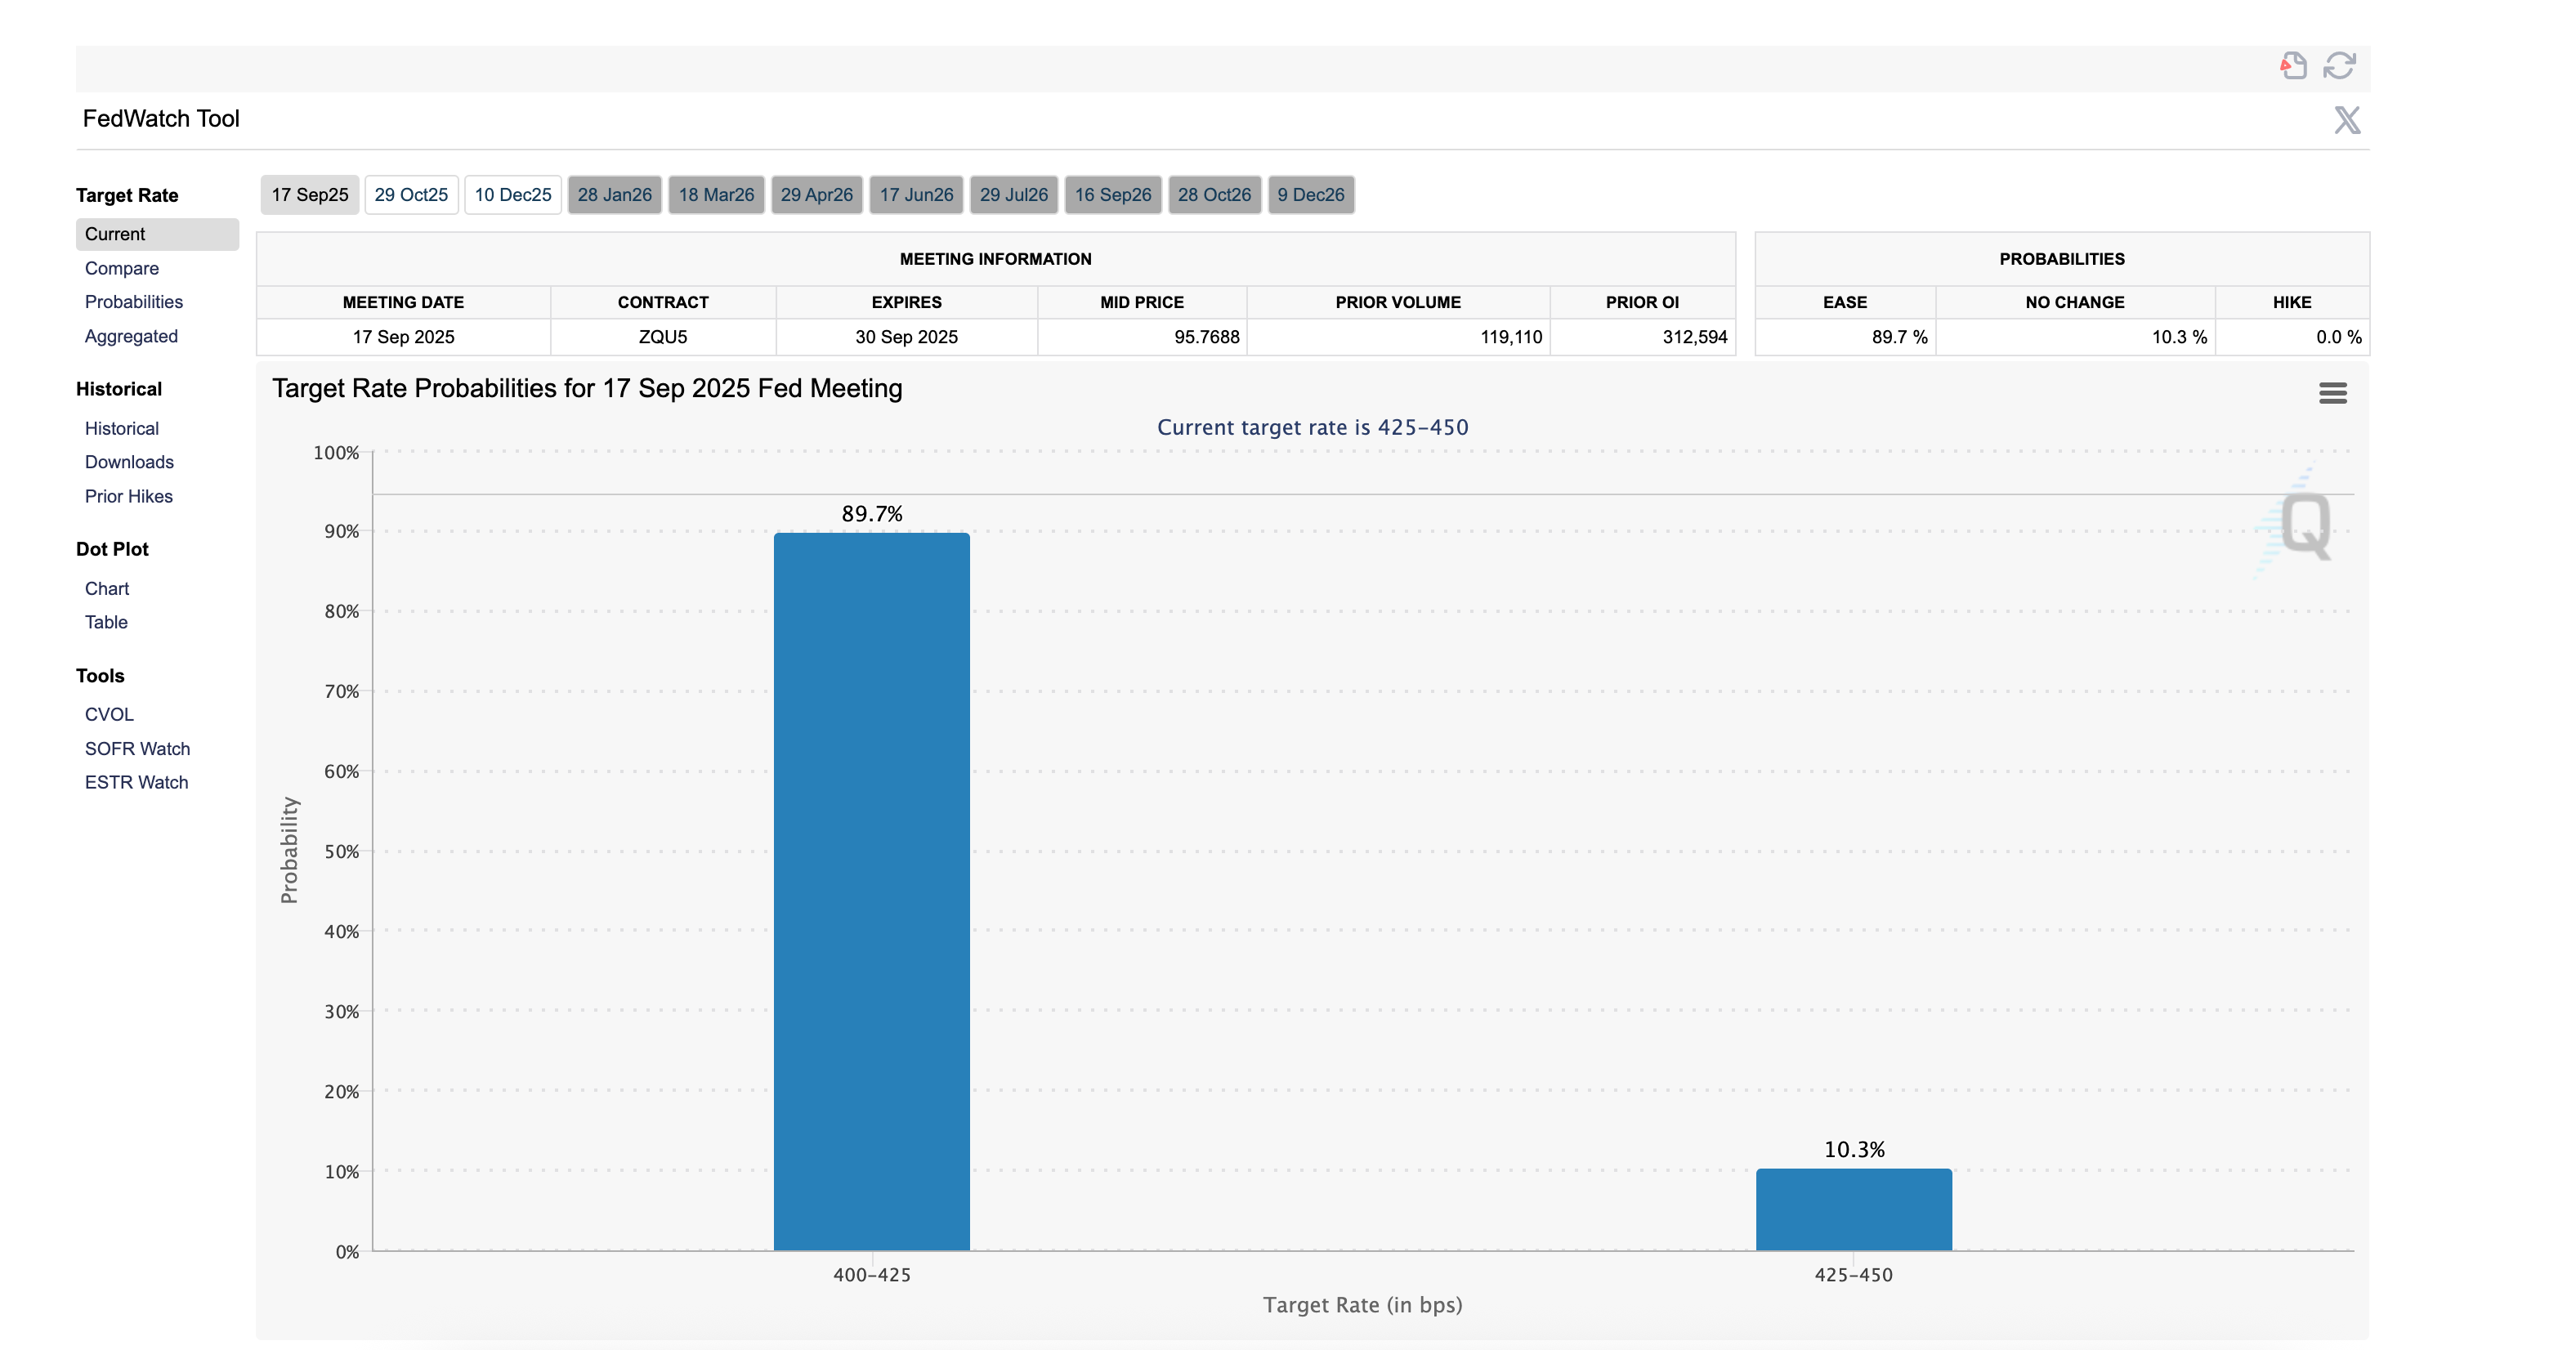Click the refresh data icon
Viewport: 2576px width, 1350px height.
tap(2339, 66)
